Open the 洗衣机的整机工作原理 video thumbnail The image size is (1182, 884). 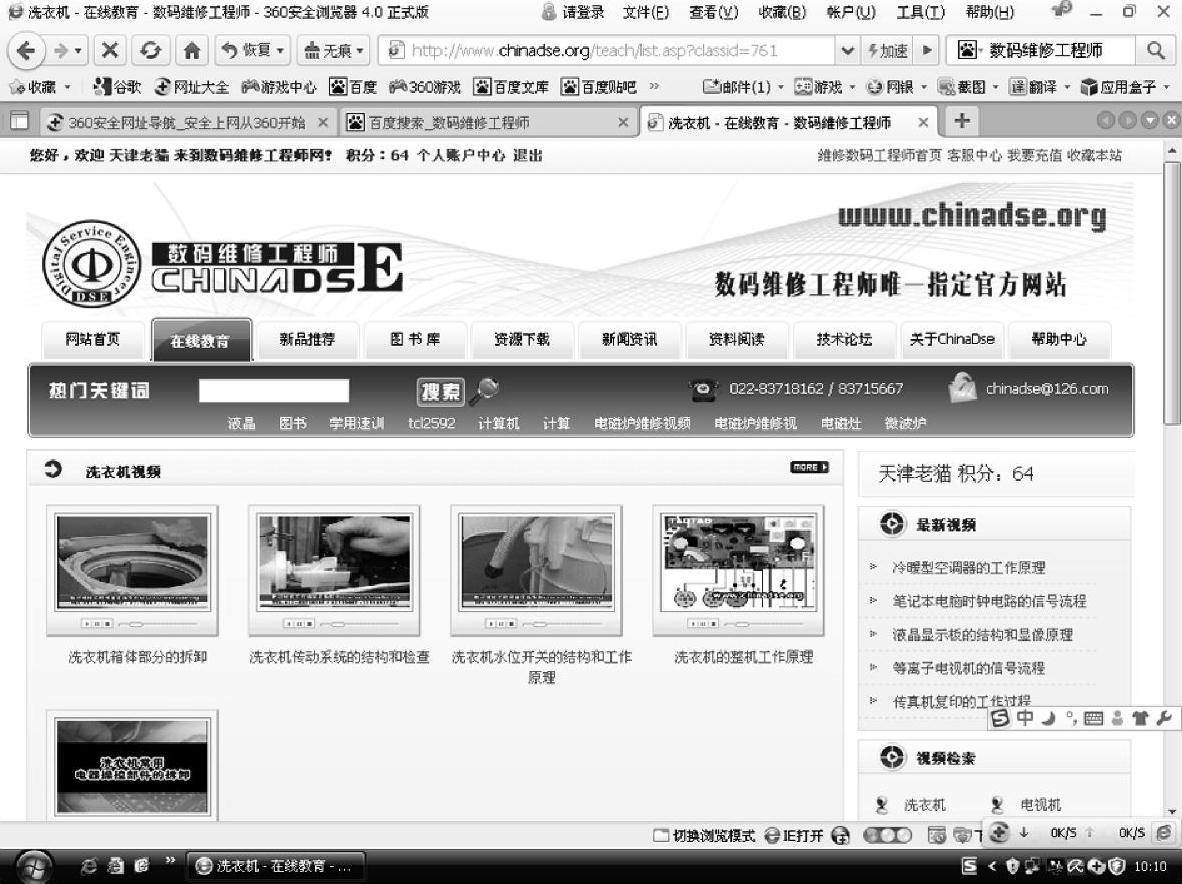click(738, 570)
